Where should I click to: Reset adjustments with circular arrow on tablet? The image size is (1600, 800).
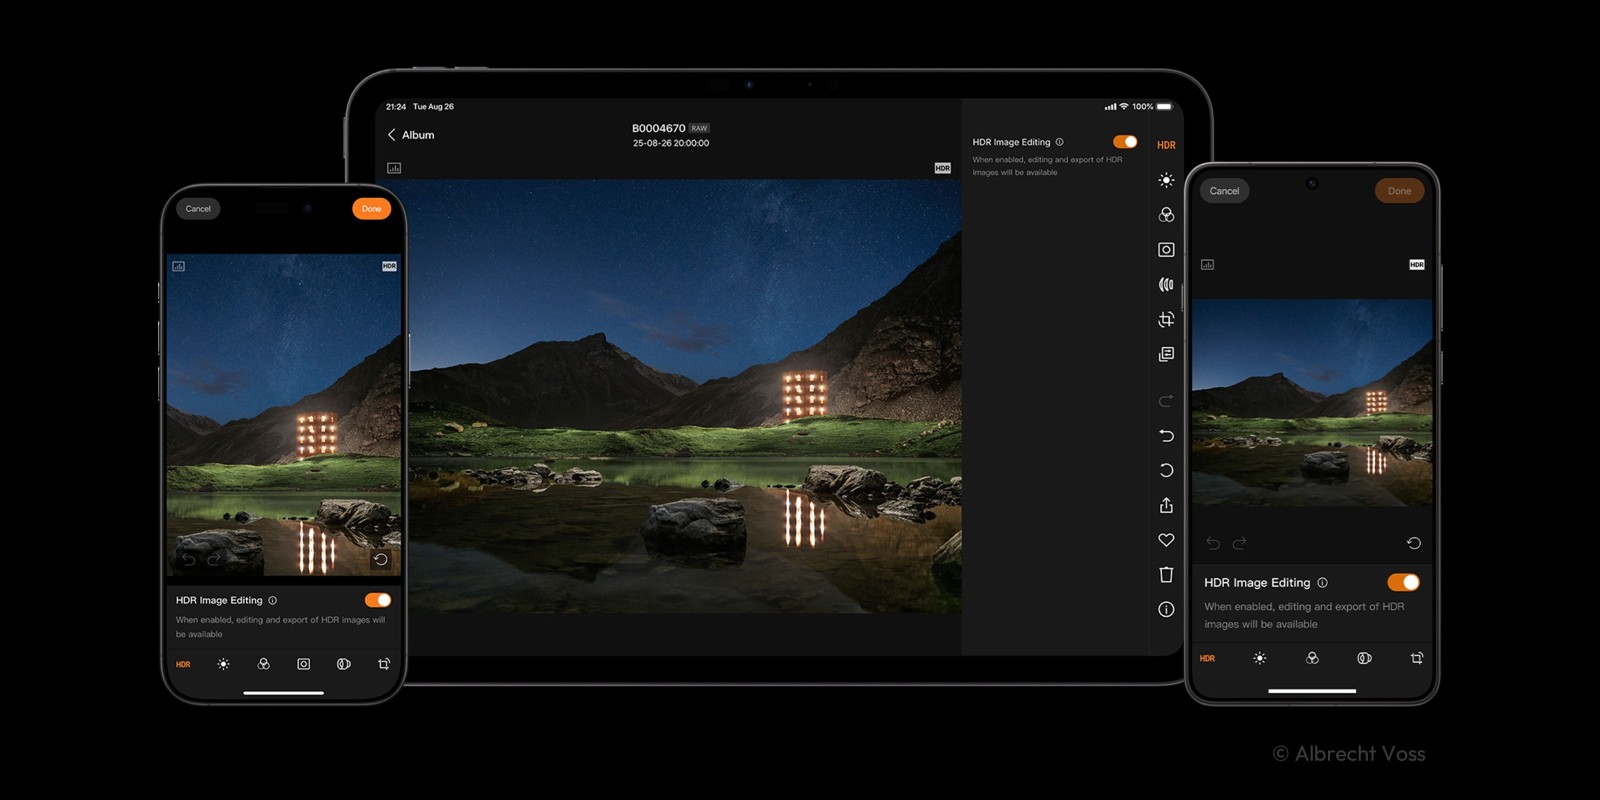click(x=1166, y=470)
